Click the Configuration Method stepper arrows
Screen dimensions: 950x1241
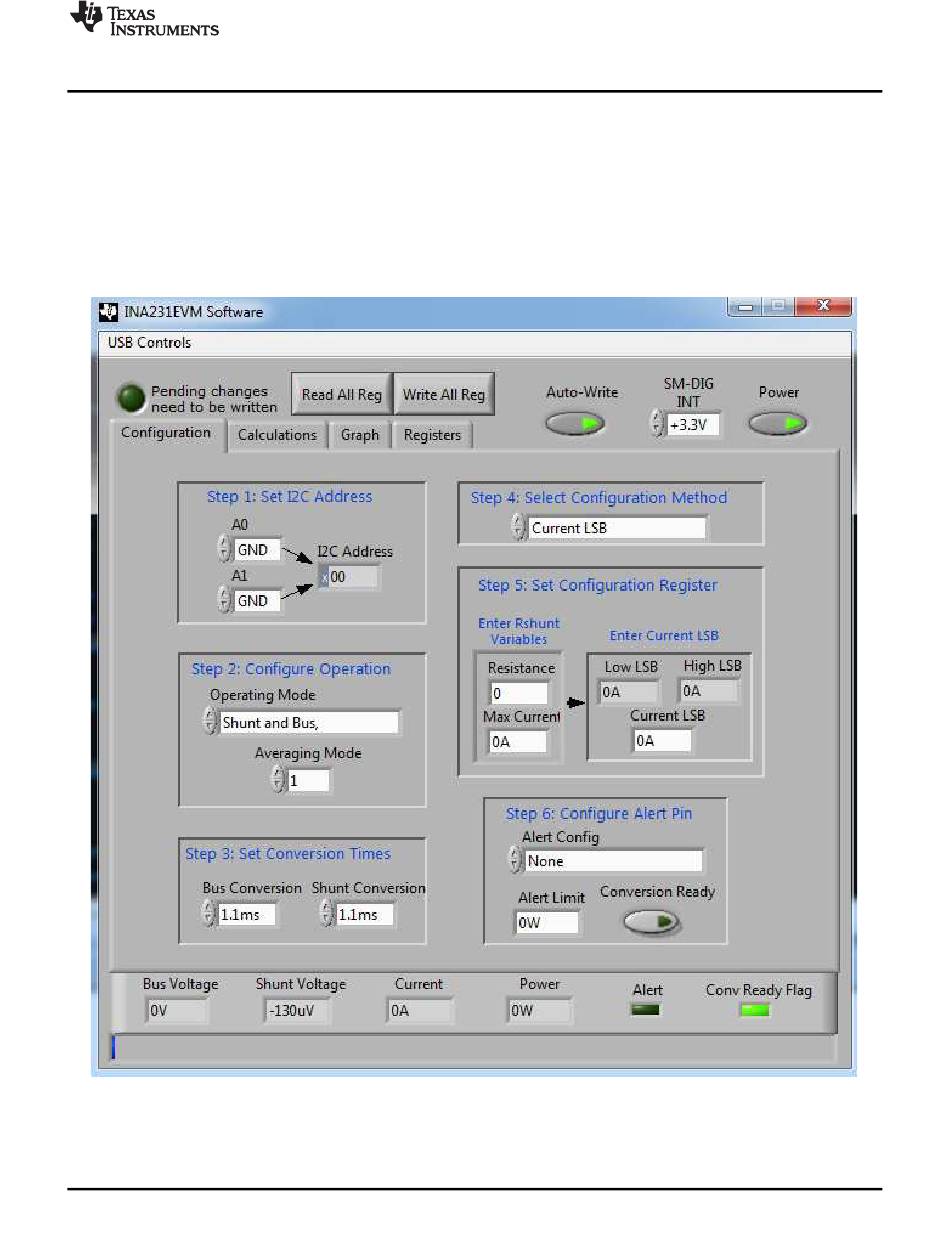click(x=518, y=527)
